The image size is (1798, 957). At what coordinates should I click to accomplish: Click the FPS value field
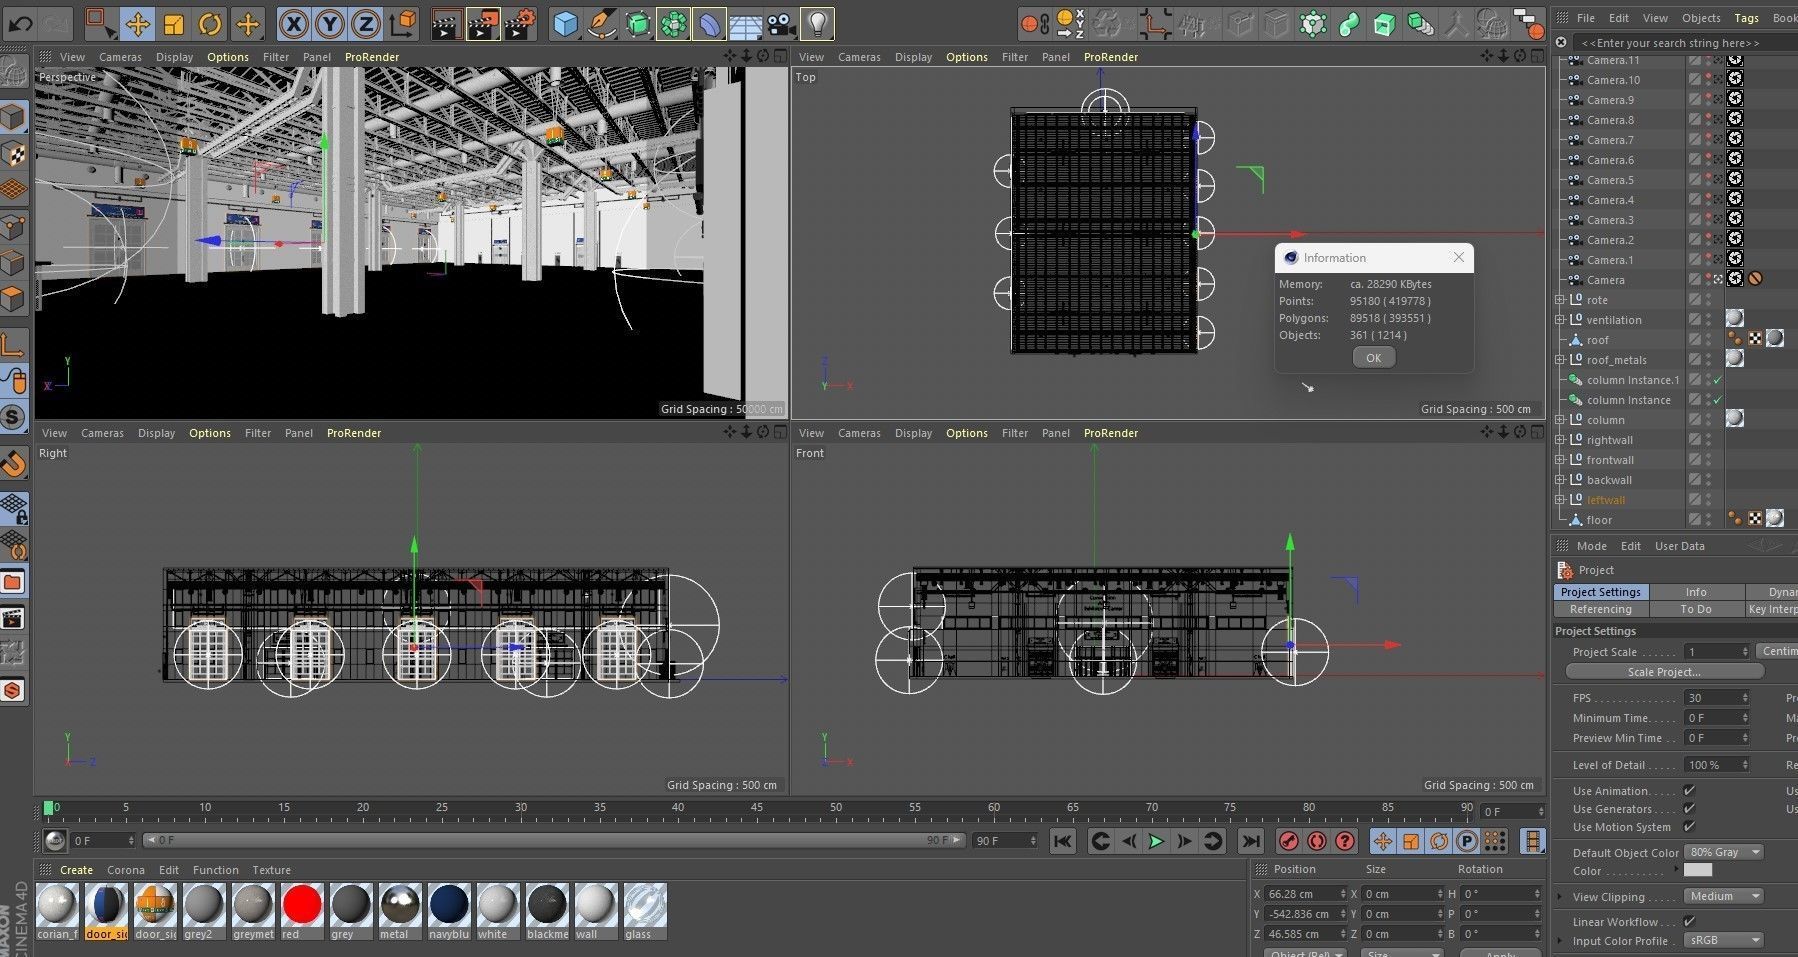[1717, 698]
